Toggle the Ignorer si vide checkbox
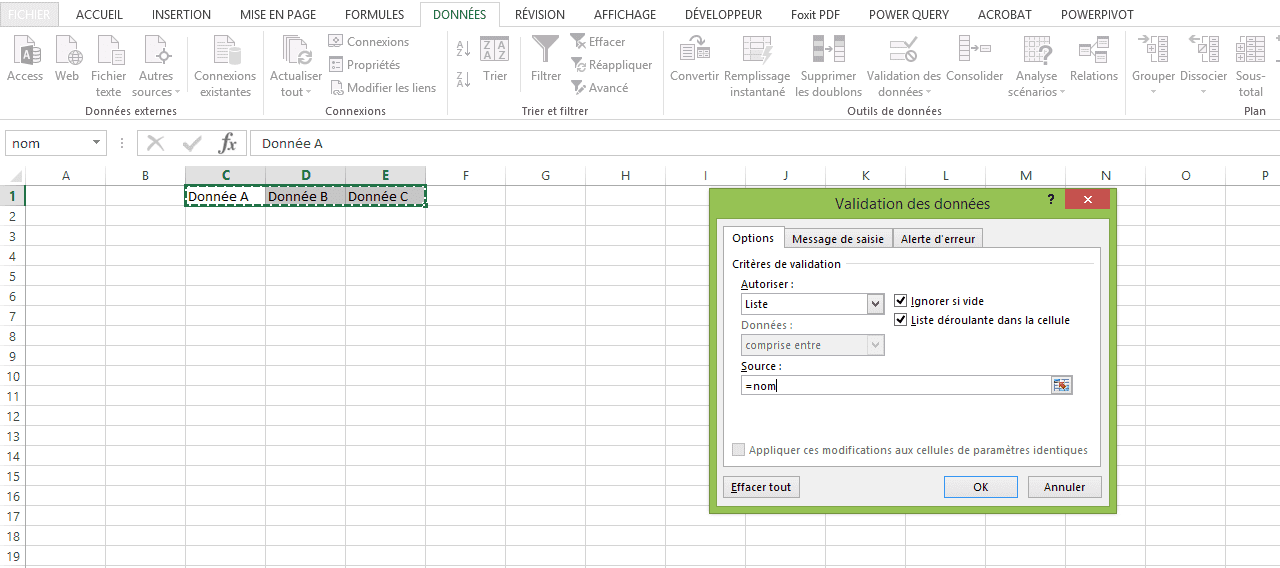This screenshot has height=568, width=1280. 901,301
